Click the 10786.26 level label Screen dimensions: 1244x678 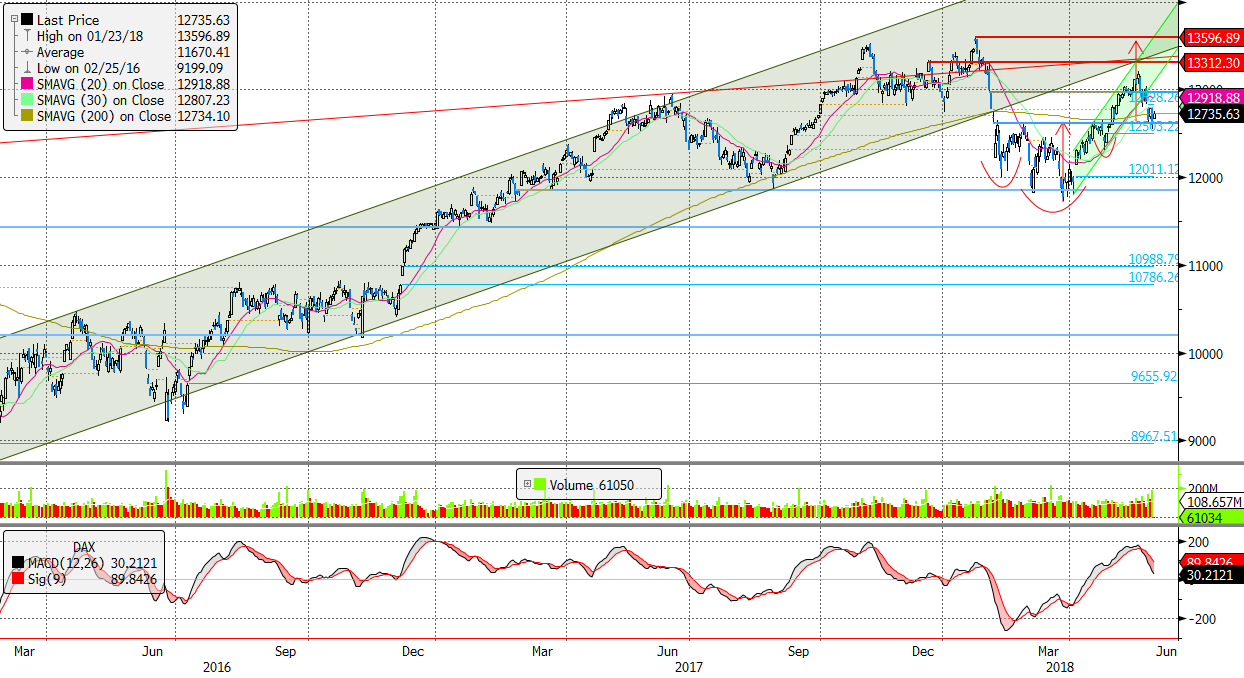click(x=1153, y=277)
